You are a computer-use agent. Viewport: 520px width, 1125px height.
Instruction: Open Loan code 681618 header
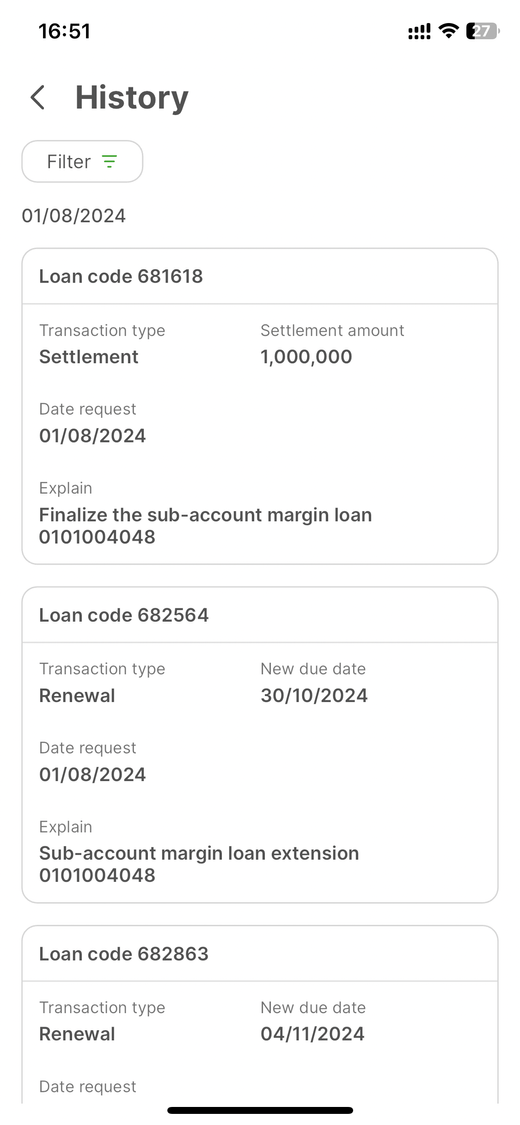pos(260,276)
